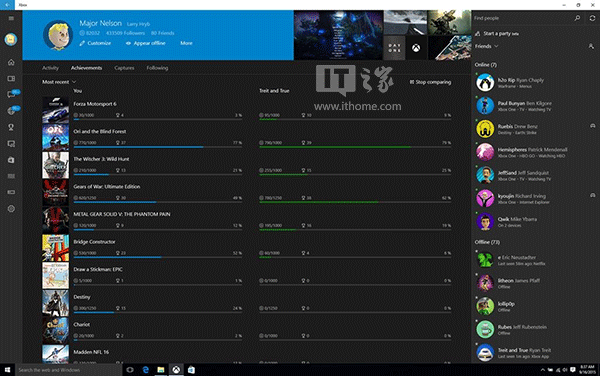Viewport: 600px width, 376px height.
Task: Click your Bridge Constructor progress bar
Action: coord(158,257)
